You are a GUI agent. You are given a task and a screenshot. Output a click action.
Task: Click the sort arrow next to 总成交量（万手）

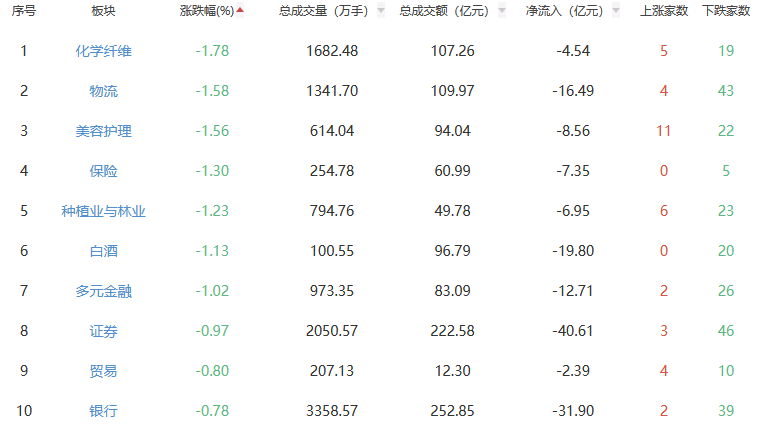[380, 11]
